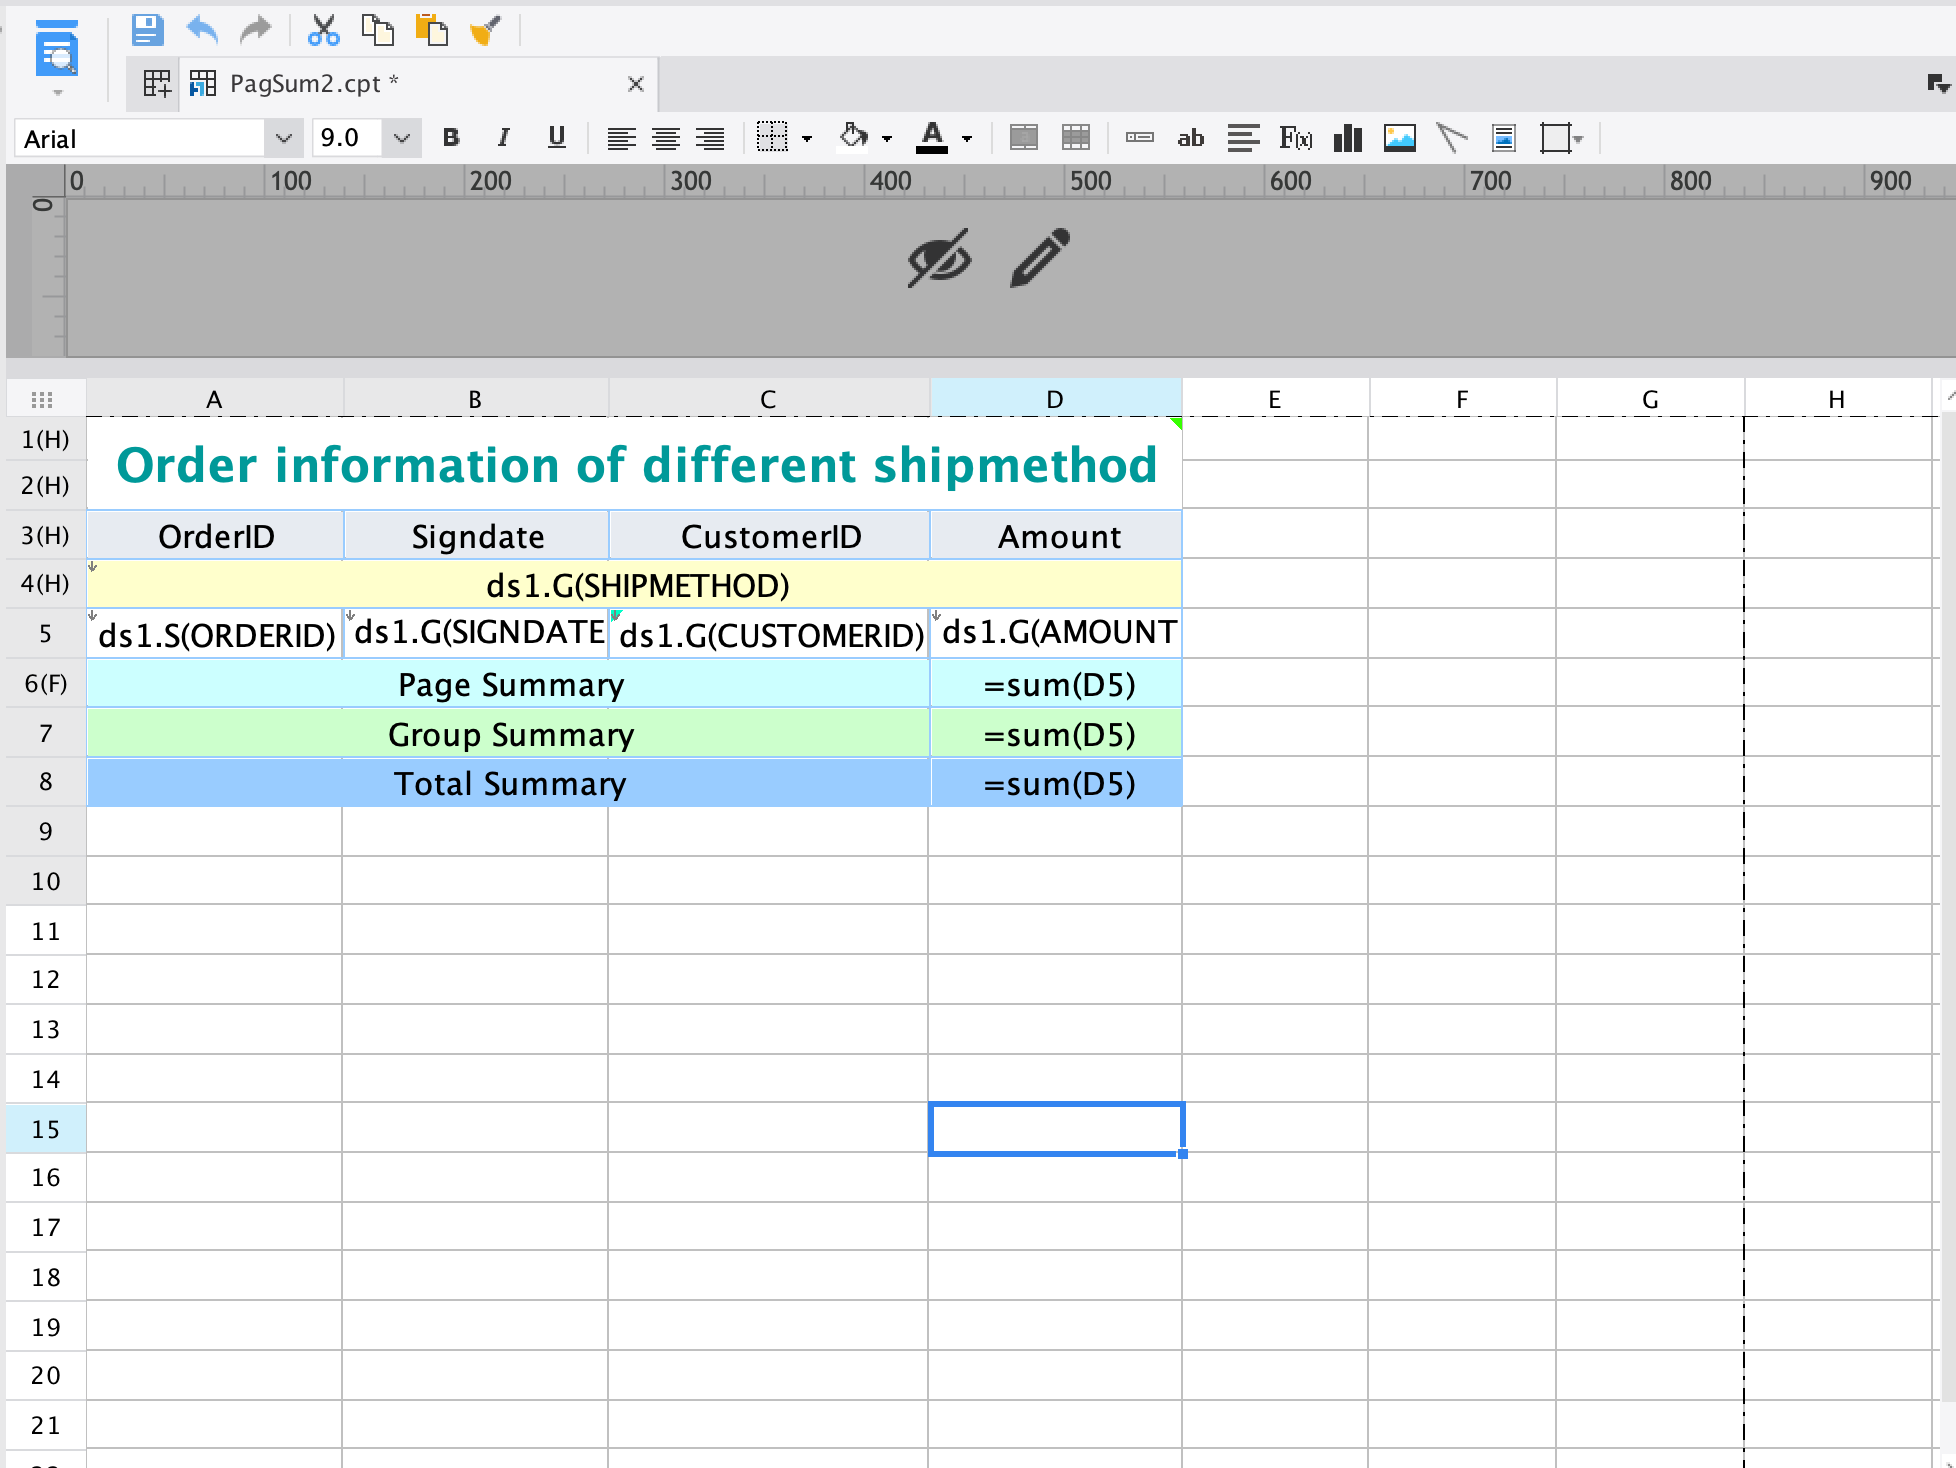Click the pencil edit icon
1956x1468 pixels.
click(x=1040, y=258)
